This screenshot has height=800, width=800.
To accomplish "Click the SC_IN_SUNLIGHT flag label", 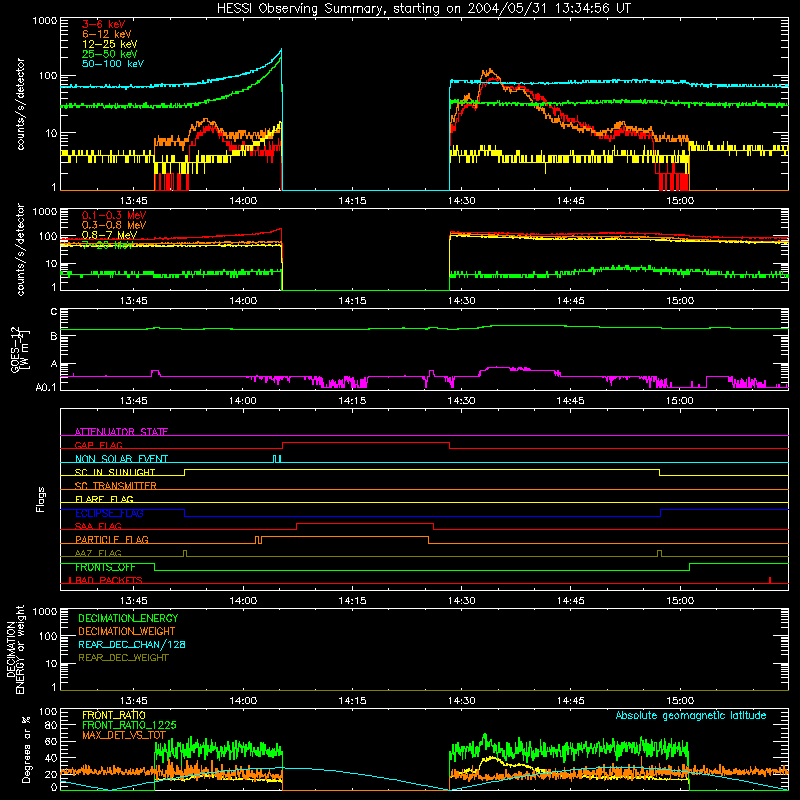I will 115,472.
